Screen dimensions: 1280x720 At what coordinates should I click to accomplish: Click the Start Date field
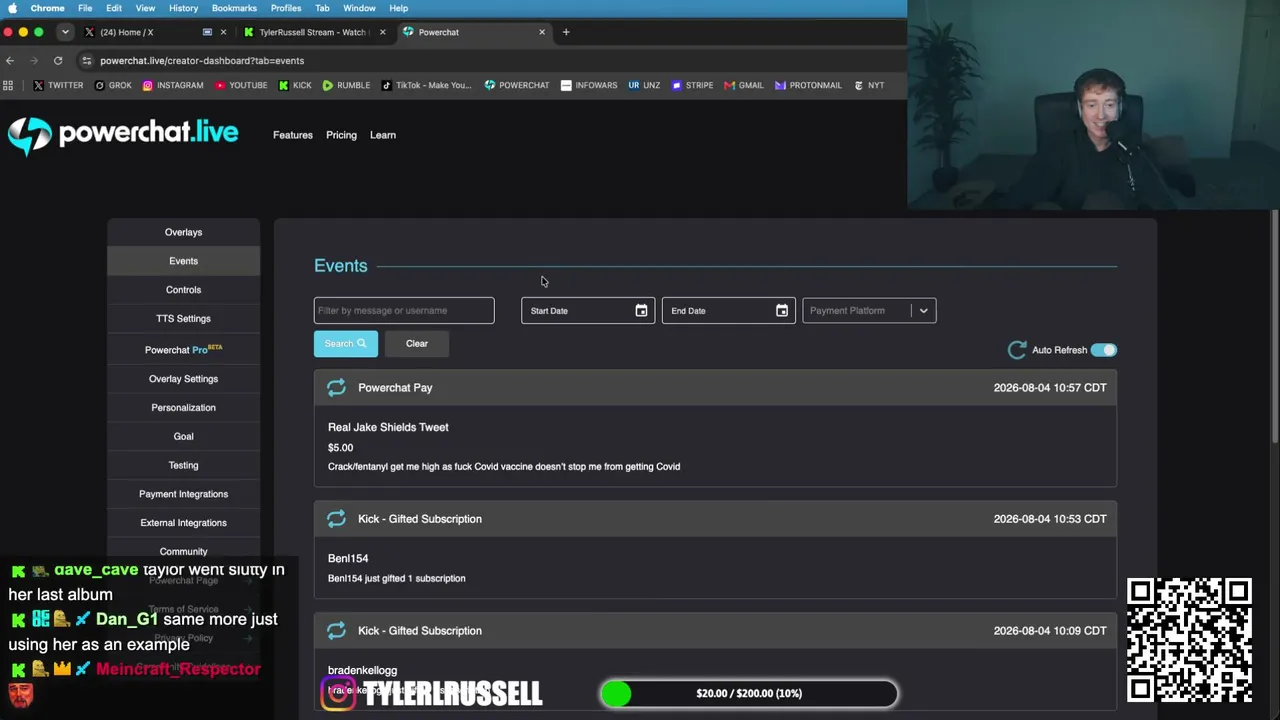point(588,310)
